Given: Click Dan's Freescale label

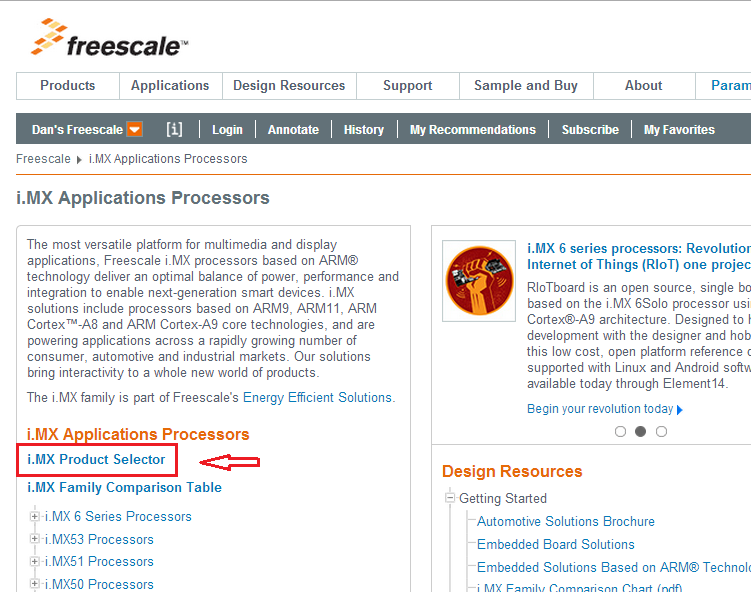Looking at the screenshot, I should tap(77, 130).
